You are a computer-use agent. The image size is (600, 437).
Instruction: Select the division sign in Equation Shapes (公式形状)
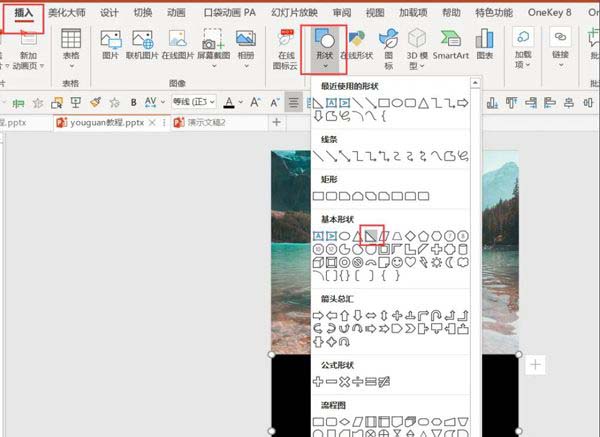point(357,382)
